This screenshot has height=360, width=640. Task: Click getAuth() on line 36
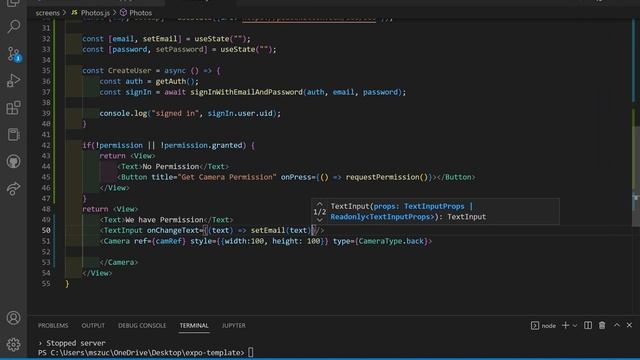177,81
